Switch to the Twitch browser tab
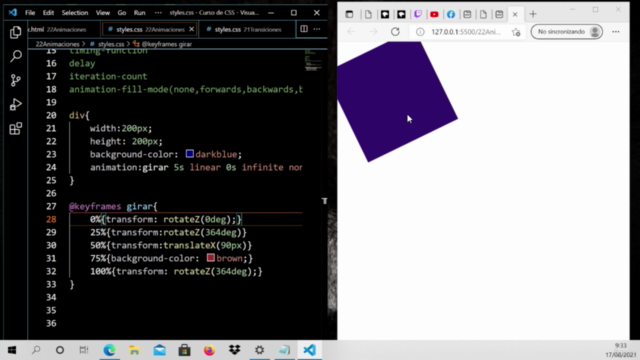 click(x=418, y=14)
